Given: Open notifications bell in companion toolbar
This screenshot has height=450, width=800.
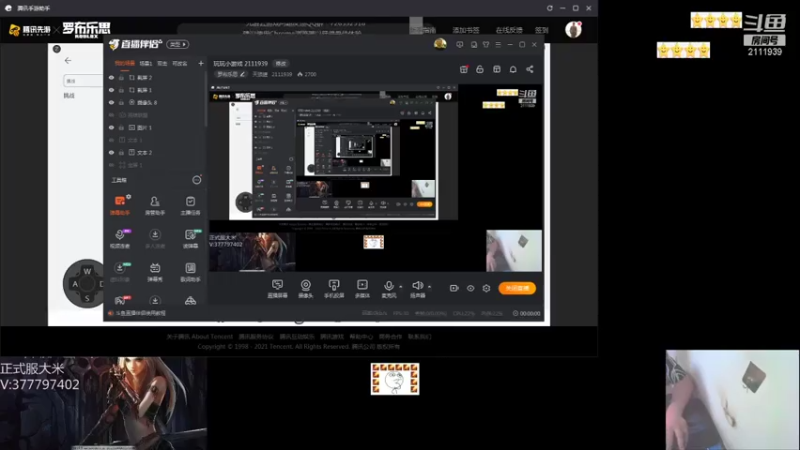Looking at the screenshot, I should coord(513,69).
